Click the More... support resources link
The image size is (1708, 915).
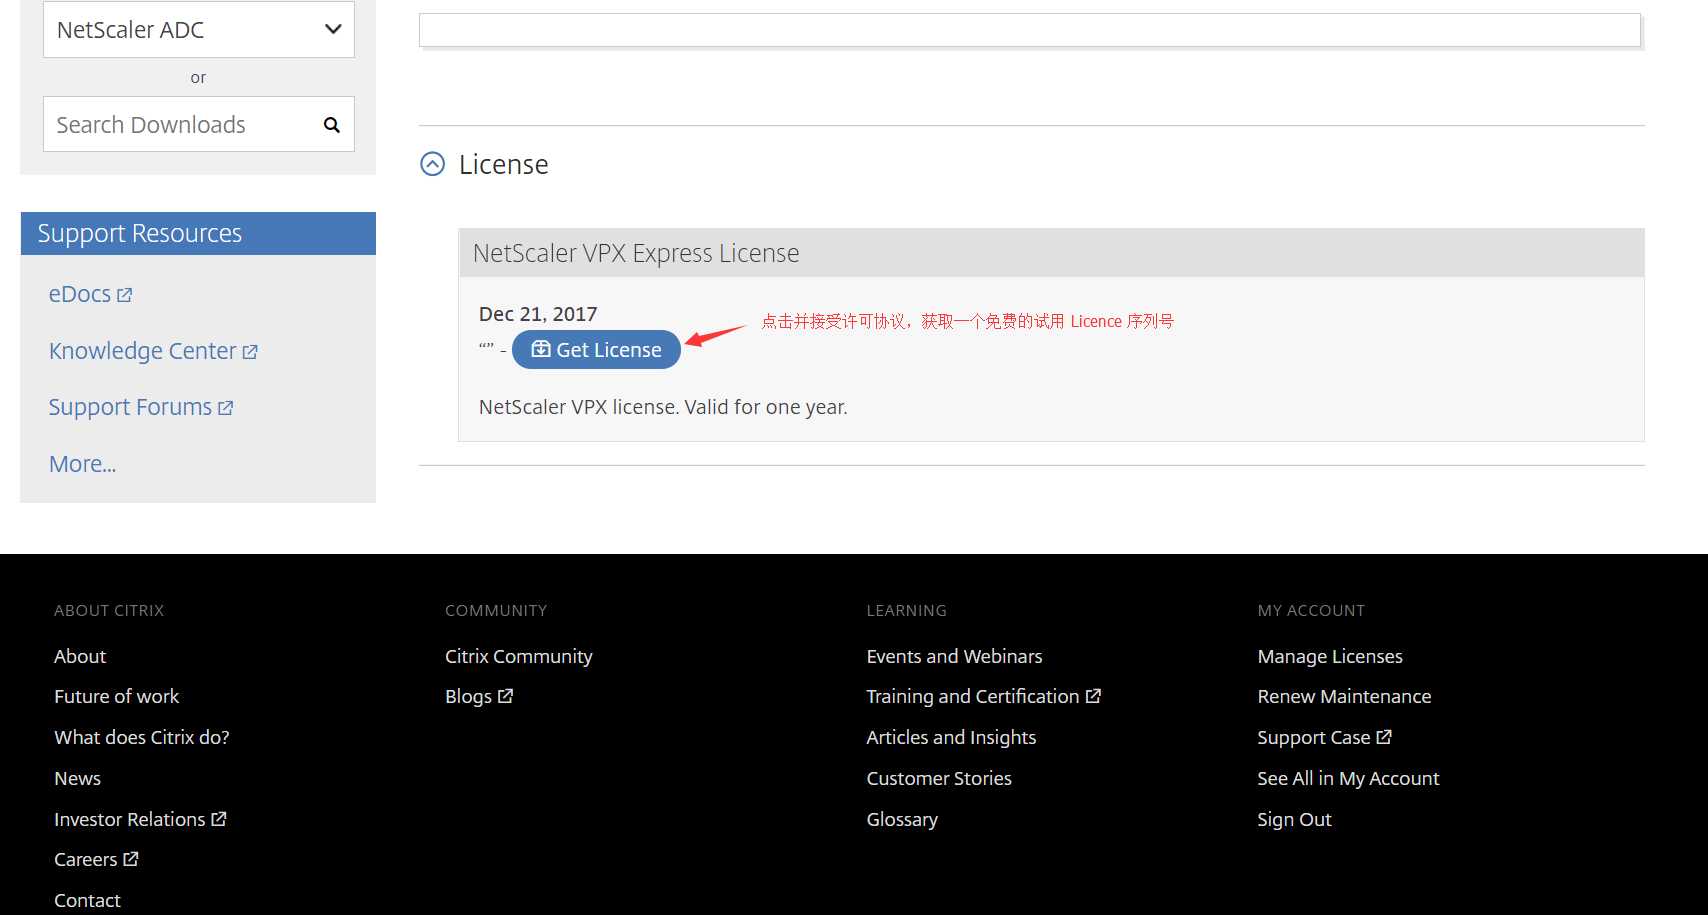pos(82,464)
